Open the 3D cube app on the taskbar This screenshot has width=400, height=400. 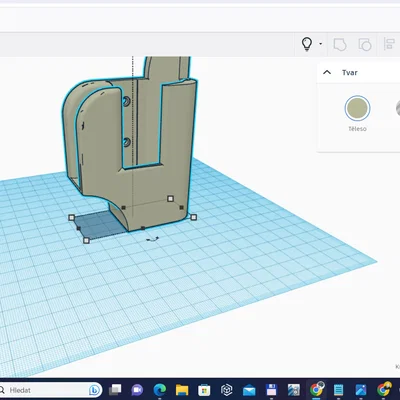point(227,390)
